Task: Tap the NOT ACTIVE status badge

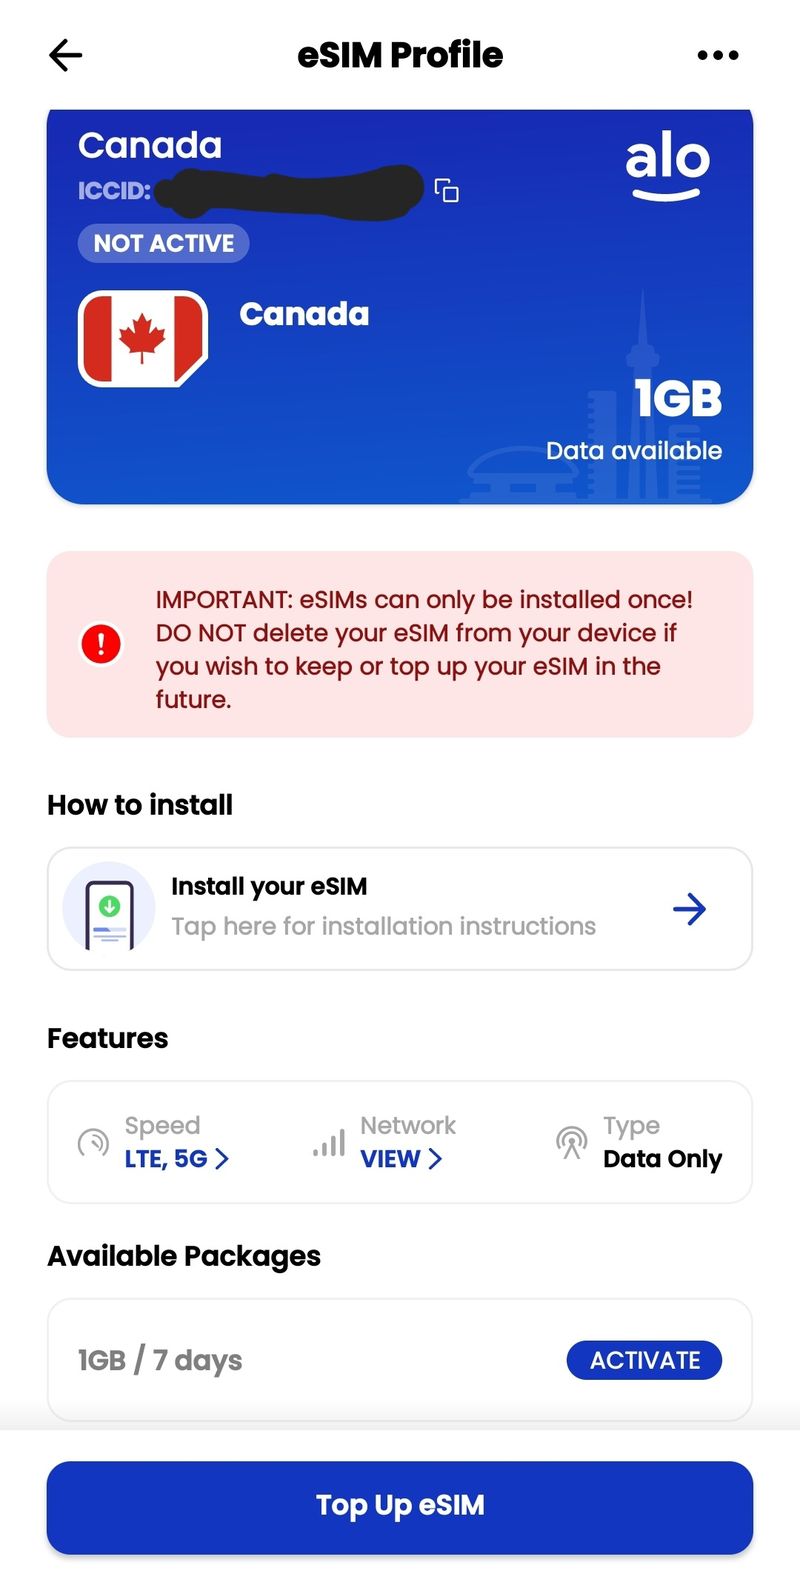Action: (x=164, y=243)
